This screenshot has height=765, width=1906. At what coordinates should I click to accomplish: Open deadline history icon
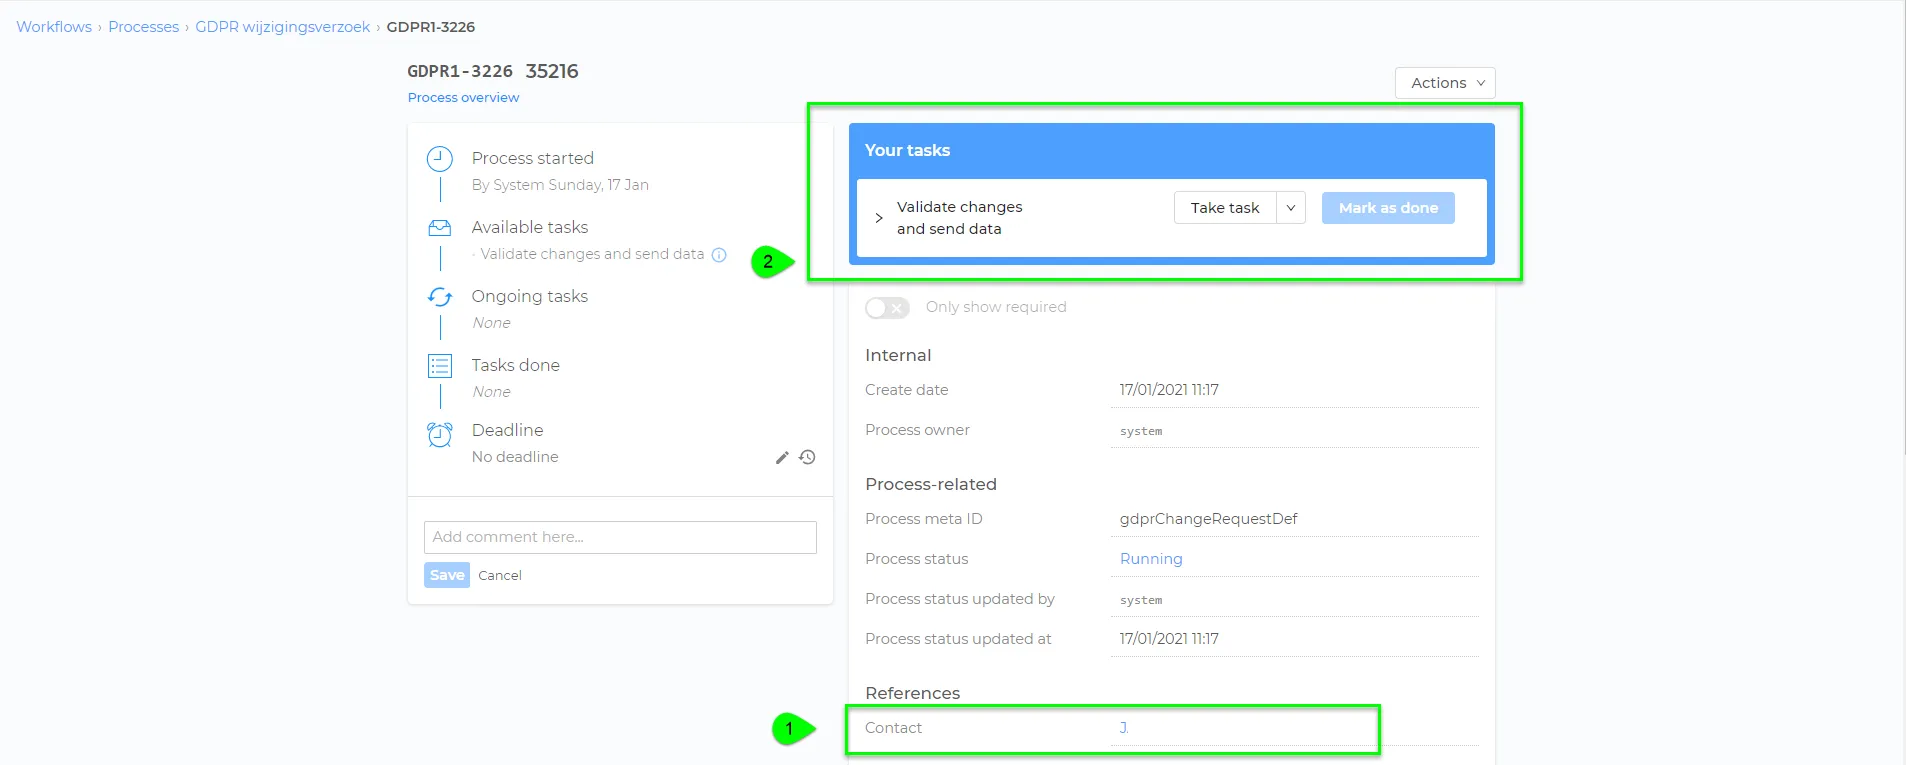(808, 457)
